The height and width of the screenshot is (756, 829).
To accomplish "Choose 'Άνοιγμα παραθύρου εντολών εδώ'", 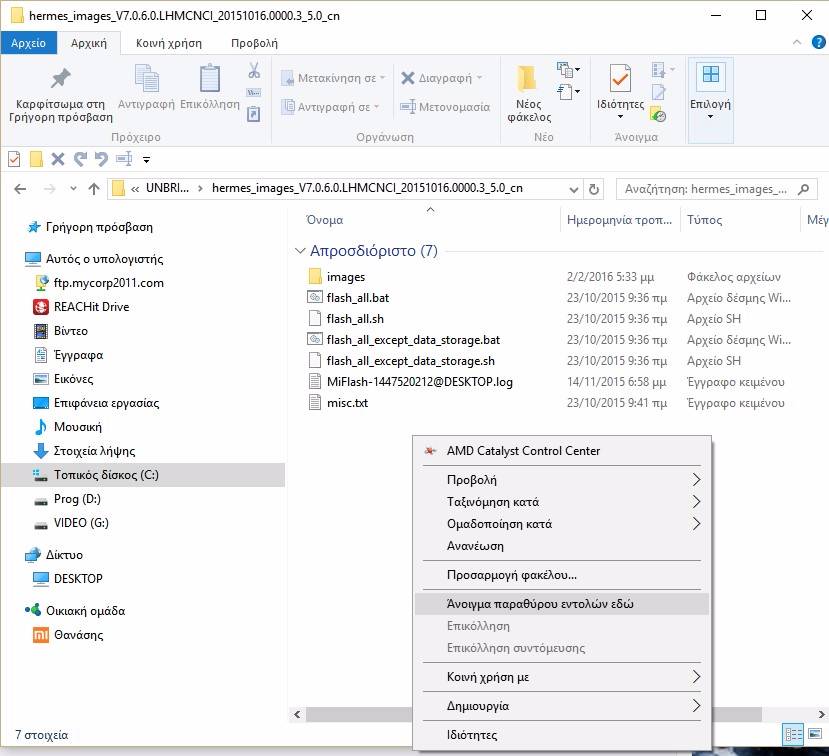I will 540,604.
